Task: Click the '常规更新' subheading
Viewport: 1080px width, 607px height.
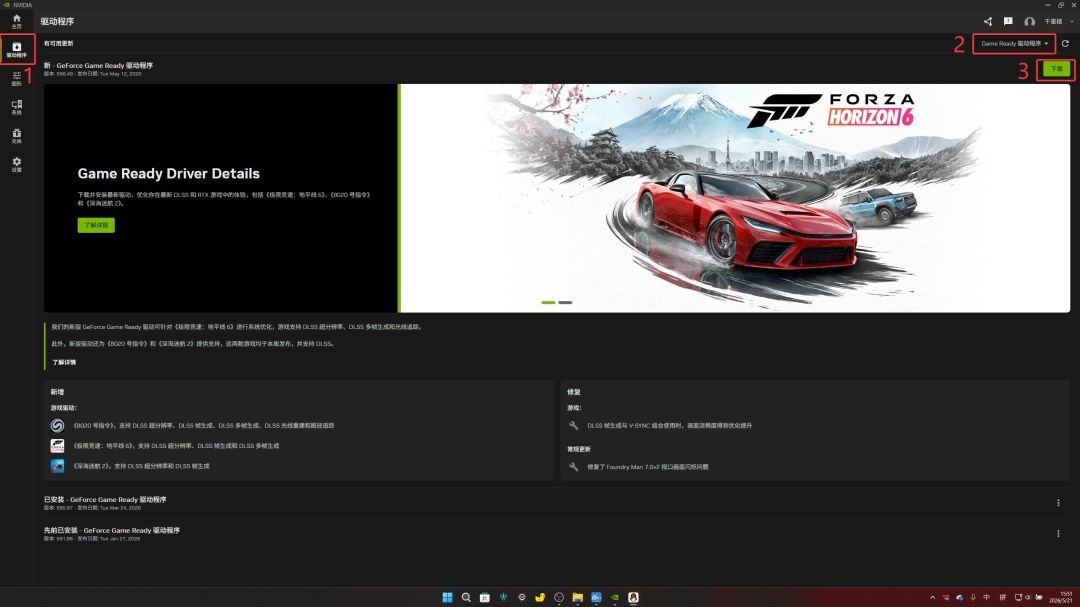Action: pos(579,449)
